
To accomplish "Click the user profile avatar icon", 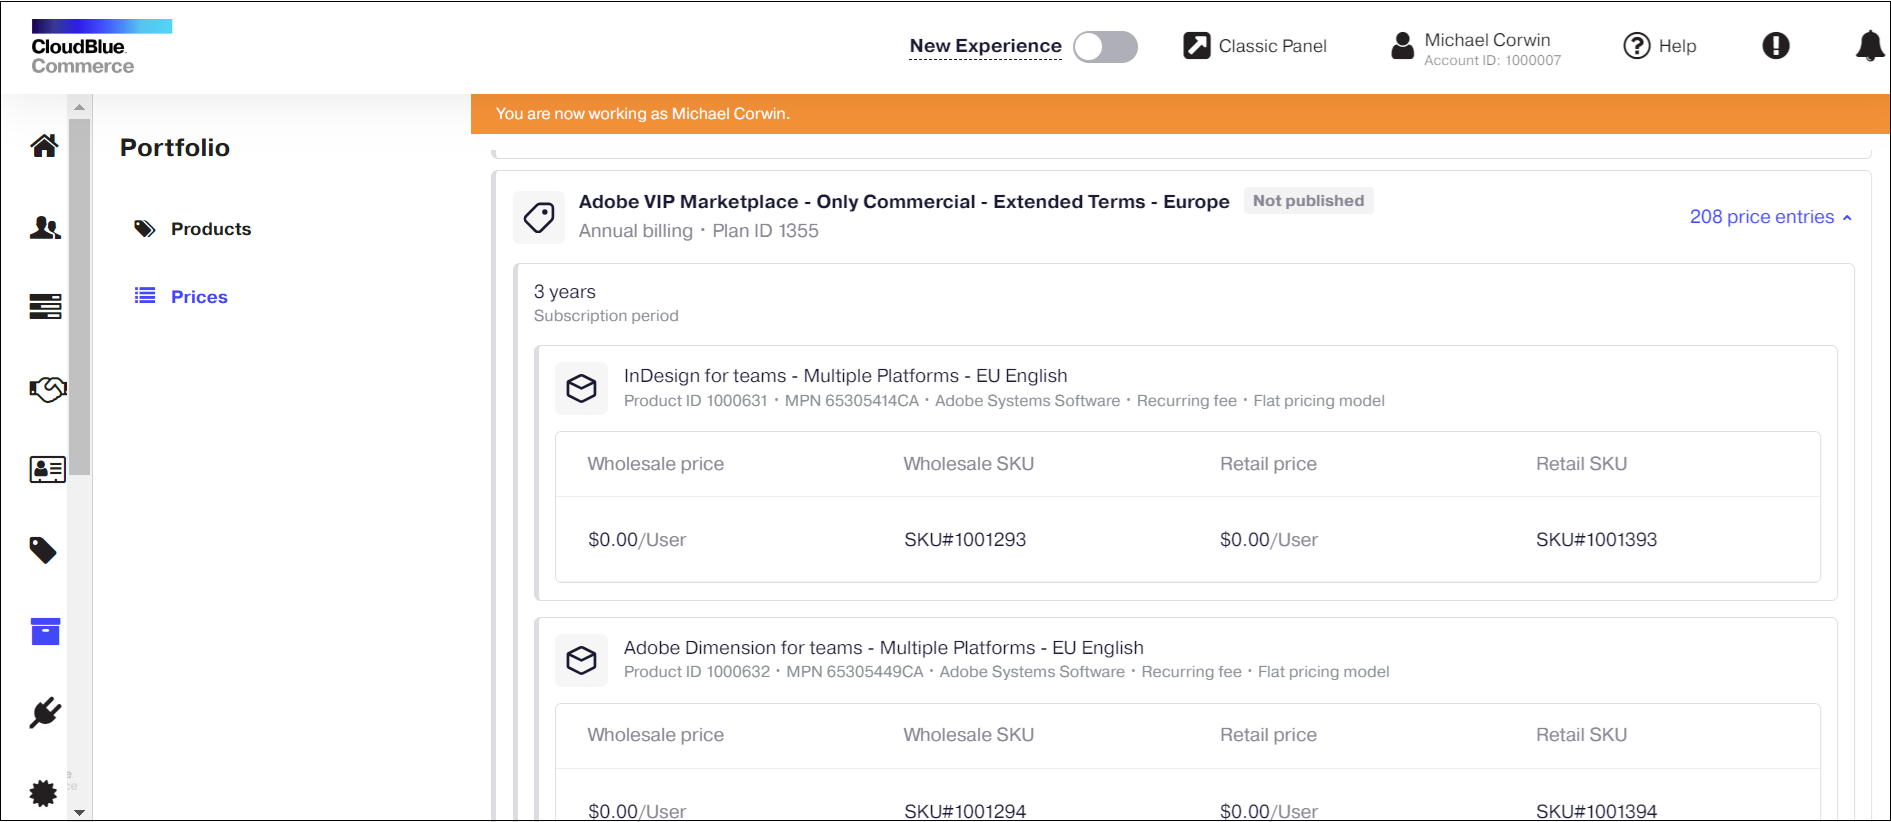I will click(x=1403, y=46).
